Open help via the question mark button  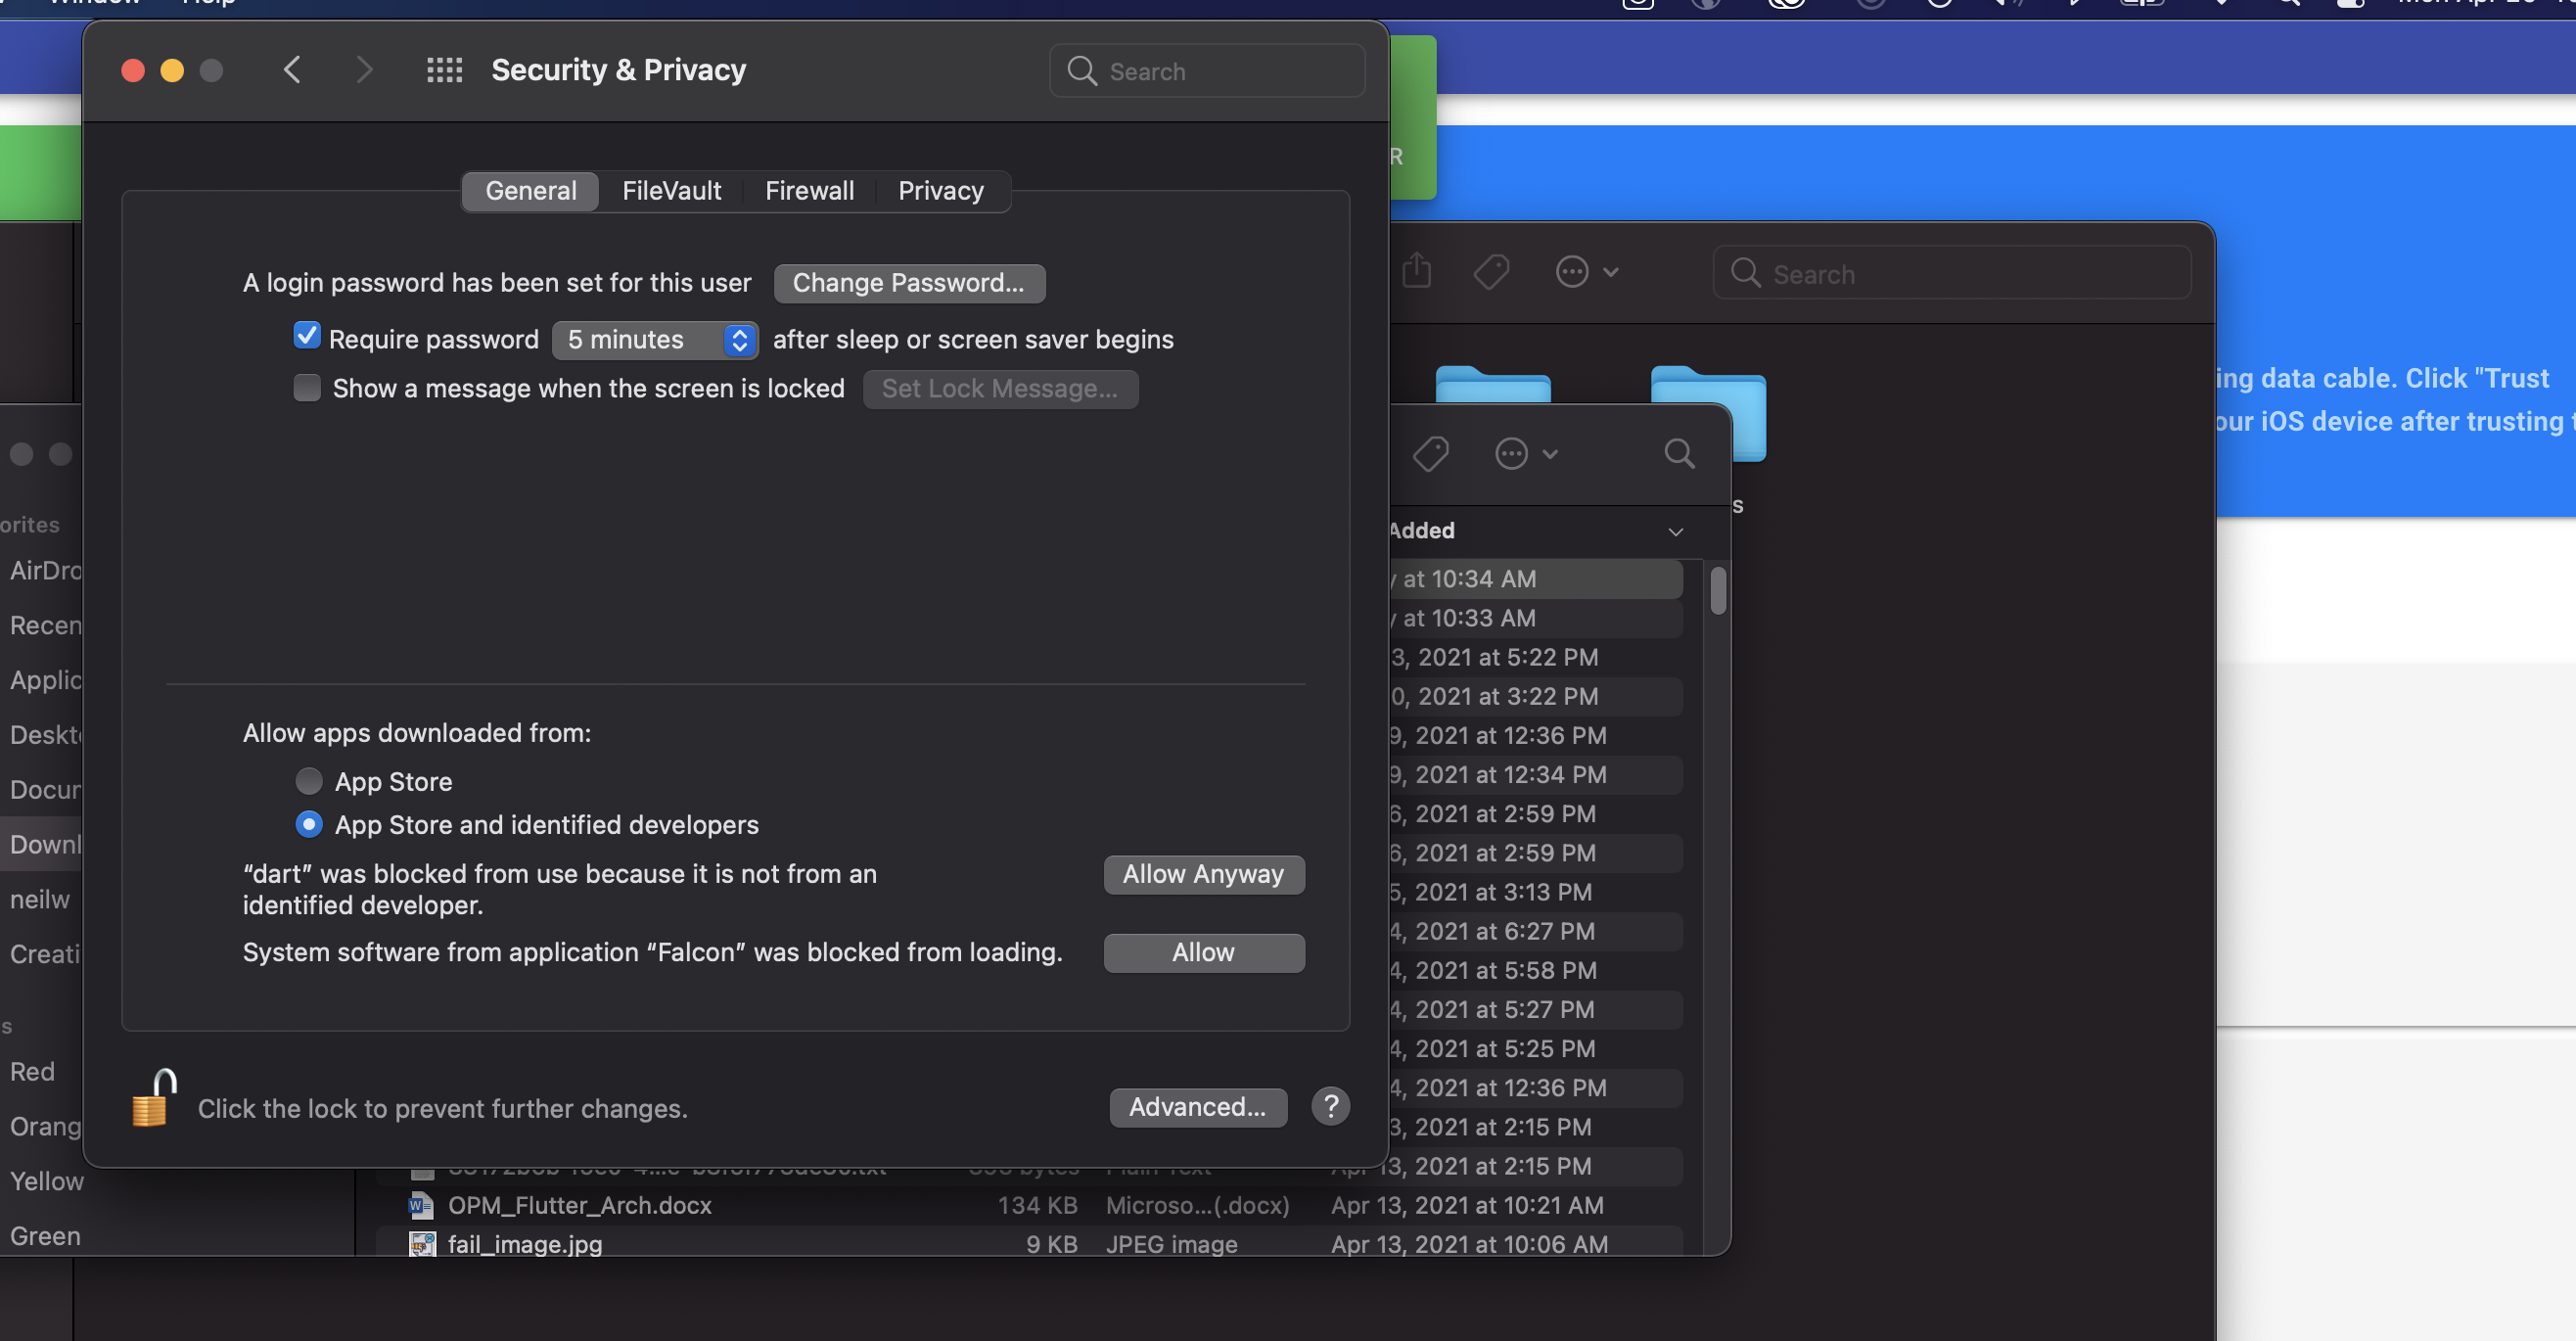coord(1330,1106)
